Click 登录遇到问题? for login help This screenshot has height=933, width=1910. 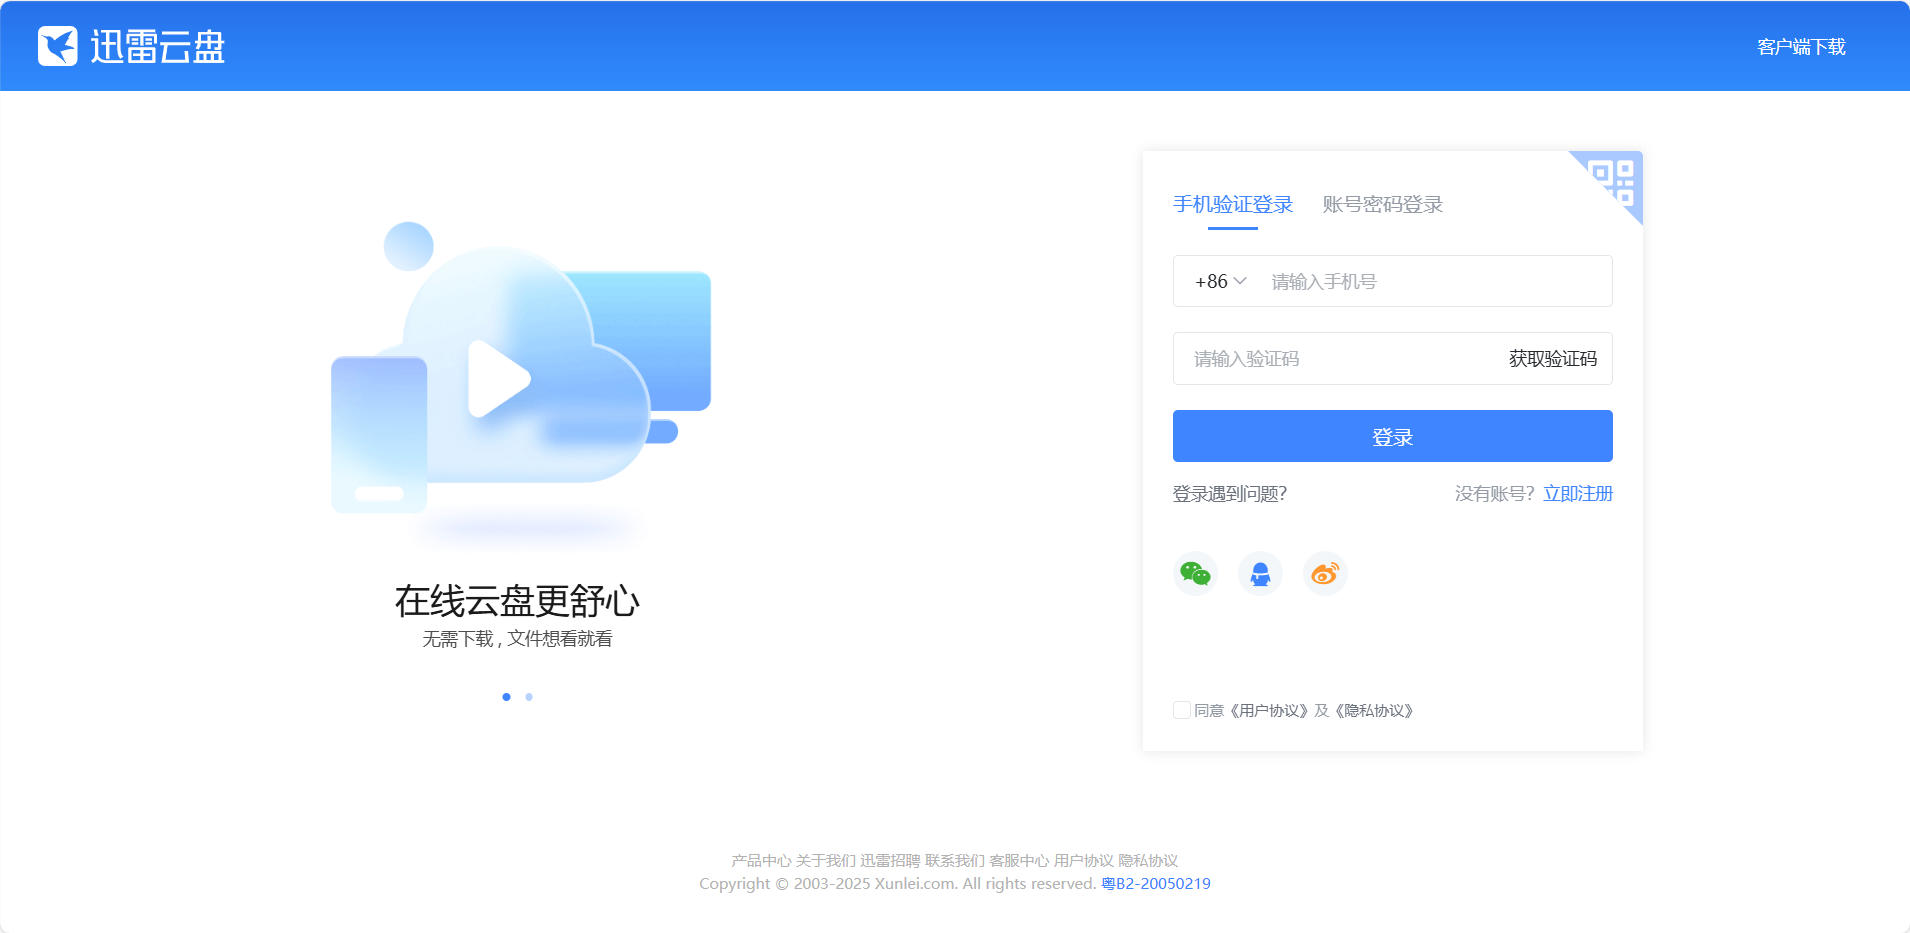1229,493
